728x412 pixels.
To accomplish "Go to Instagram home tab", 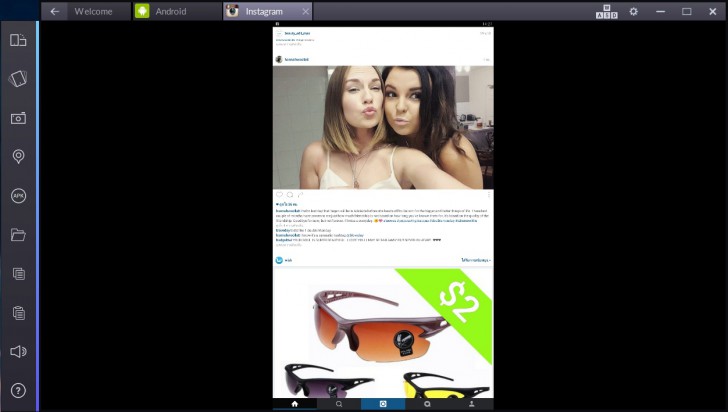I will click(294, 404).
